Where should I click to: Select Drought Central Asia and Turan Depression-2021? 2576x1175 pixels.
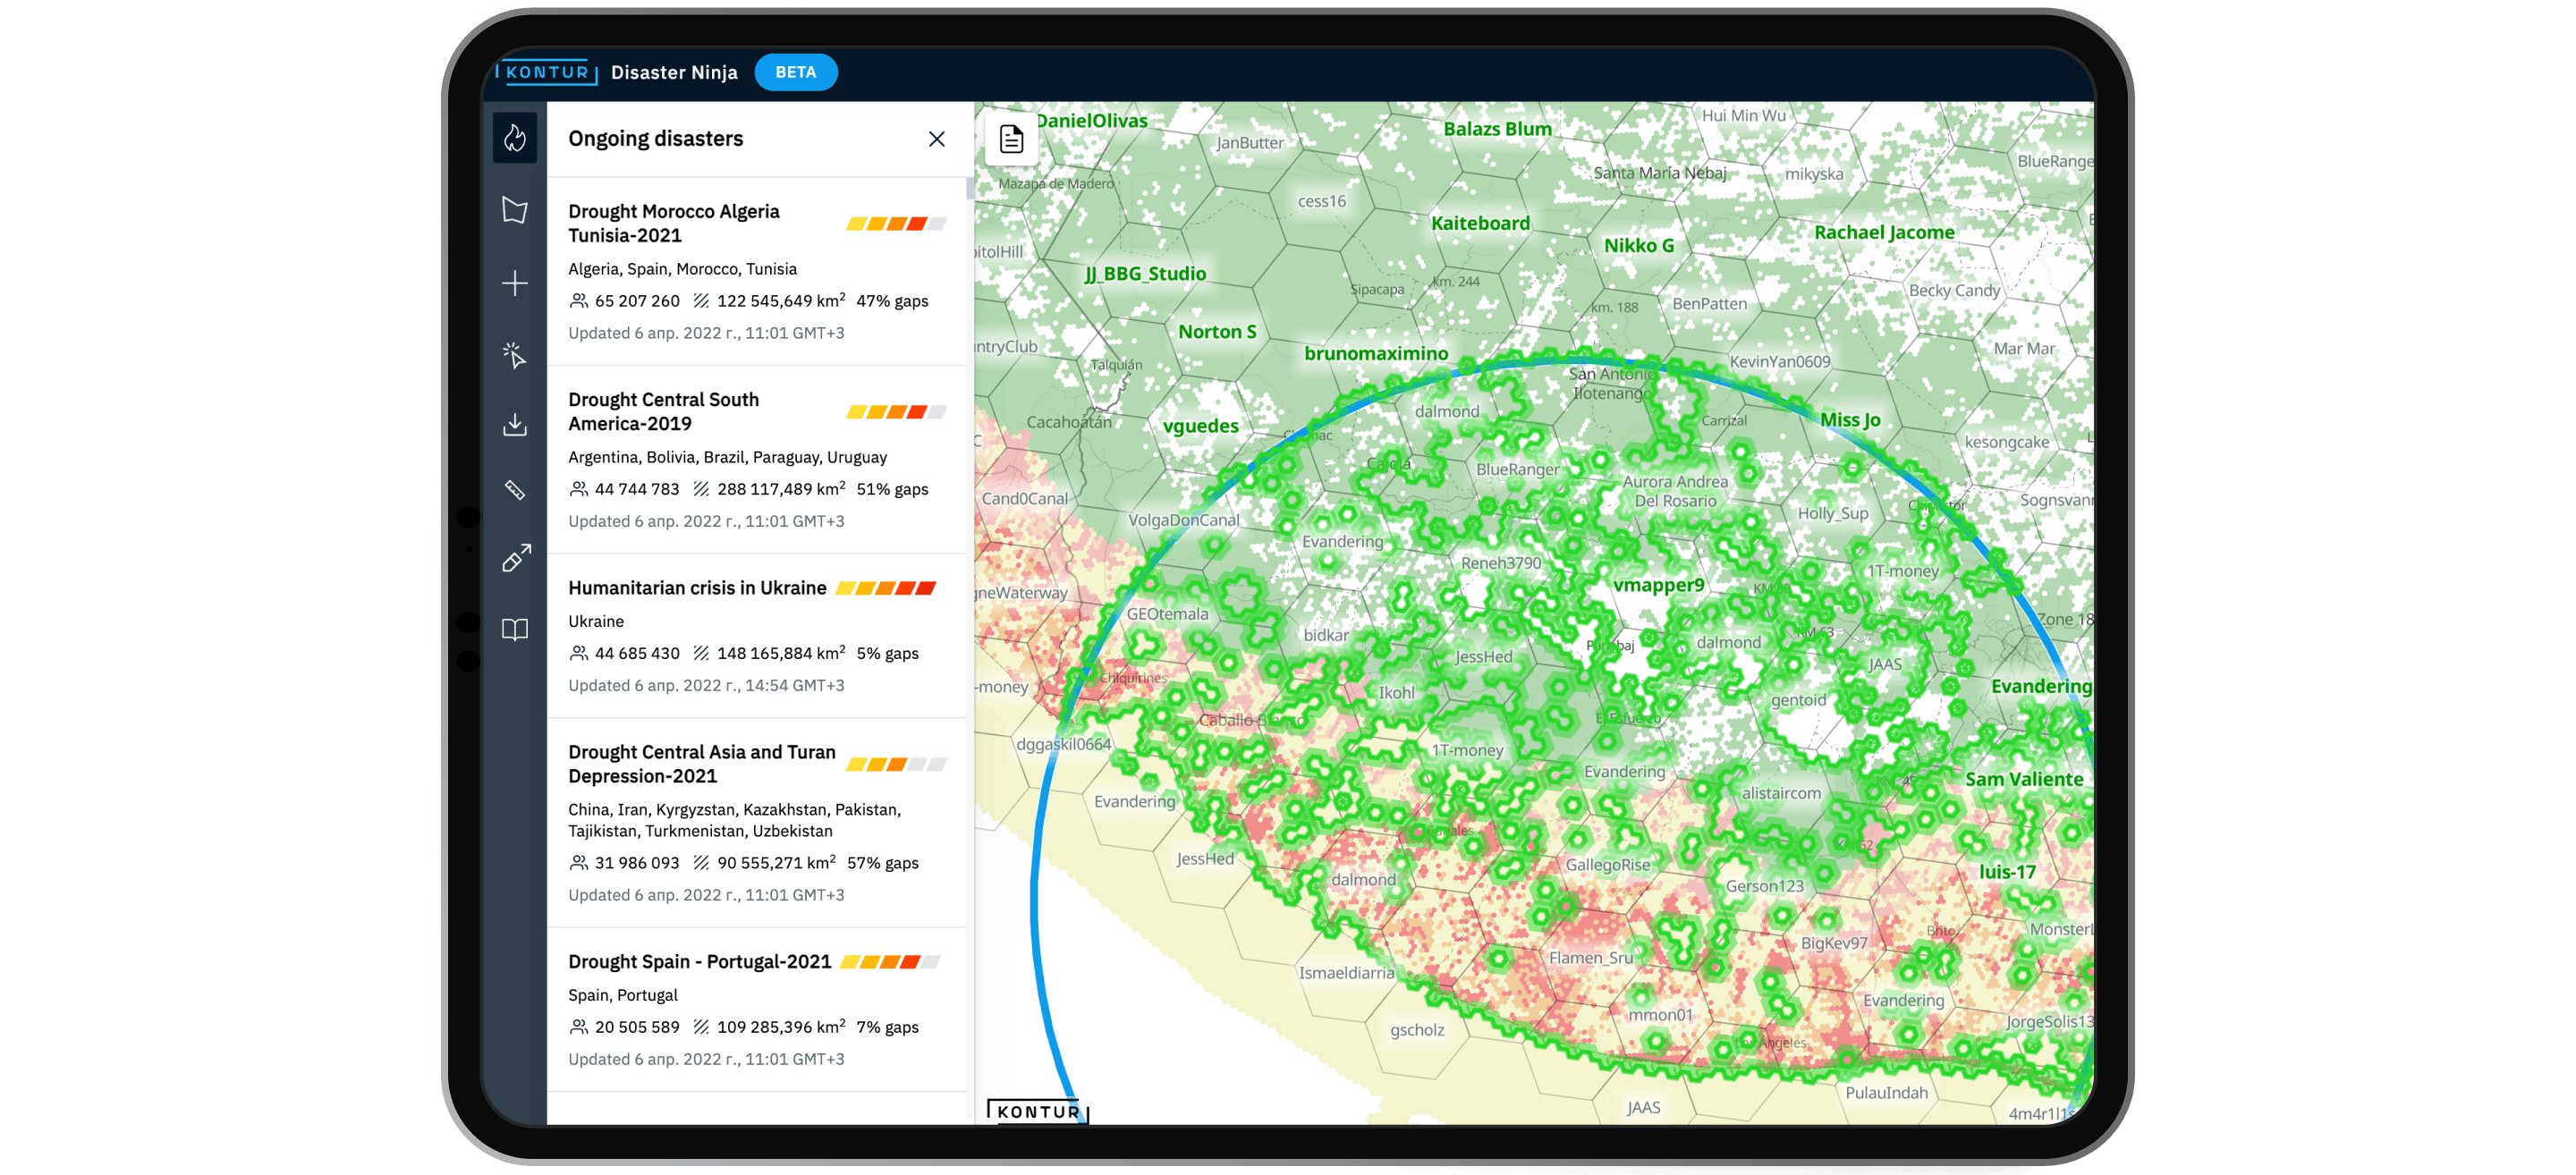[x=701, y=764]
